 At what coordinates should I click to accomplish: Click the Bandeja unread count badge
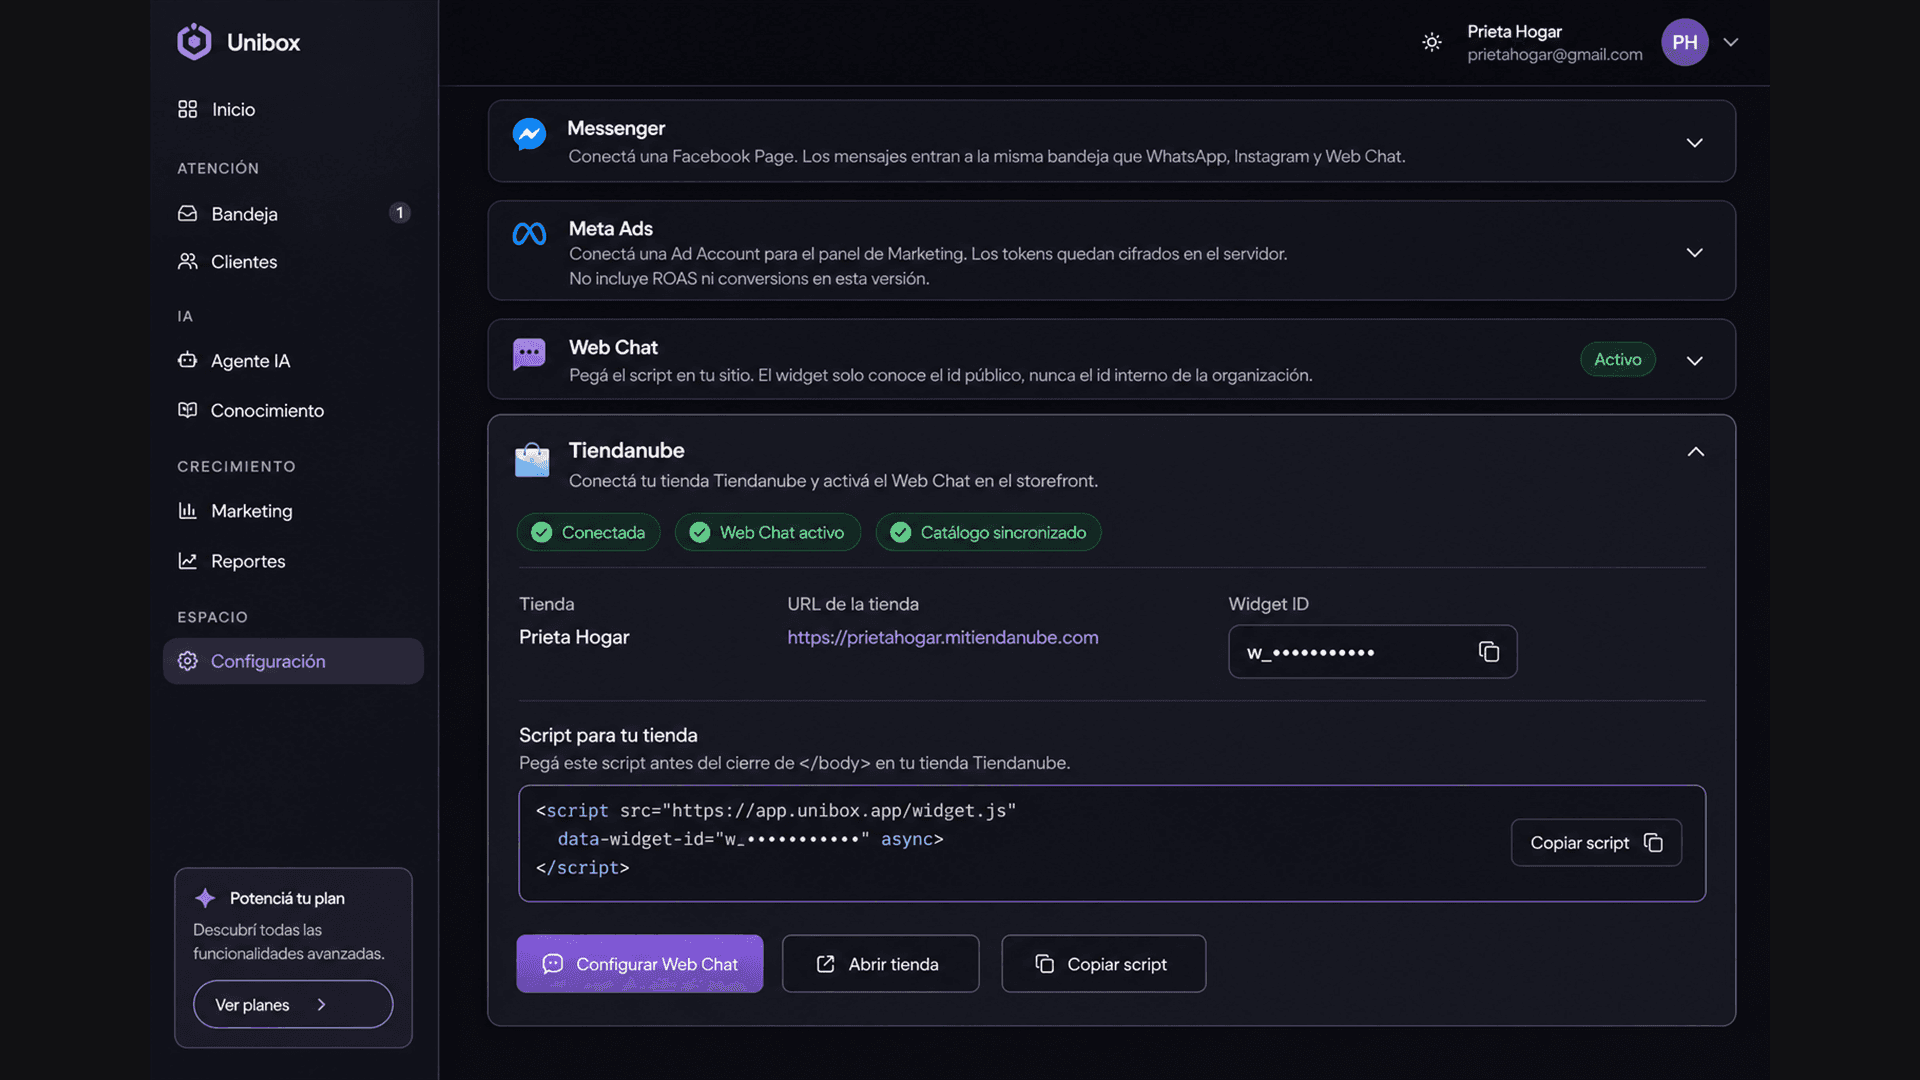pos(399,213)
